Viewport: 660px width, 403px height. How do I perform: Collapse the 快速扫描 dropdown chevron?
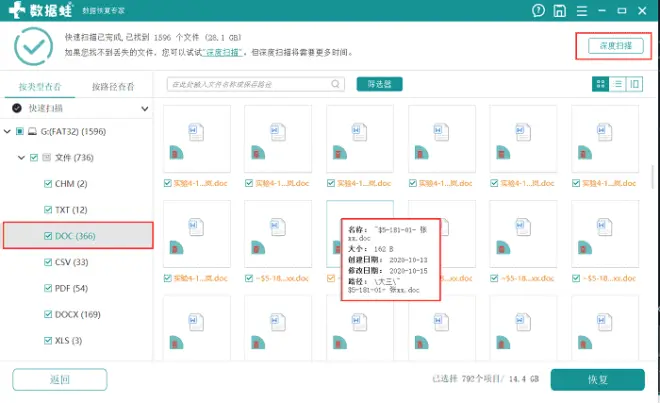(144, 109)
